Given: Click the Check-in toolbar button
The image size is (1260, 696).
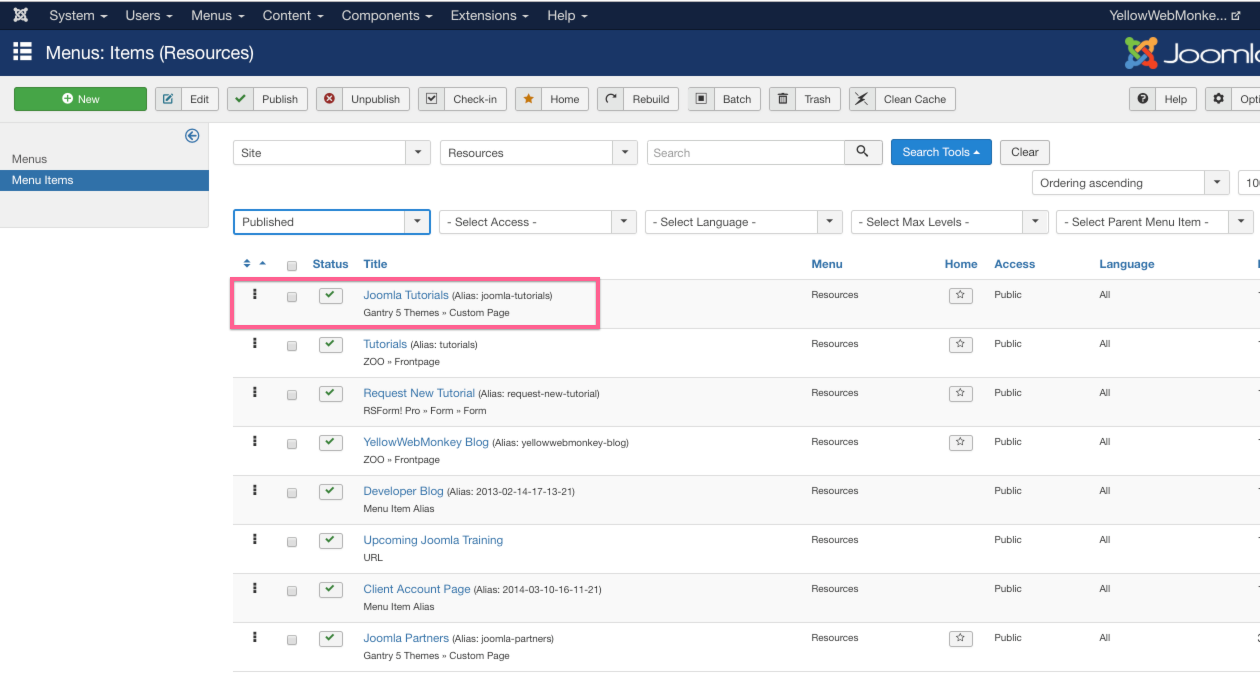Looking at the screenshot, I should click(462, 99).
